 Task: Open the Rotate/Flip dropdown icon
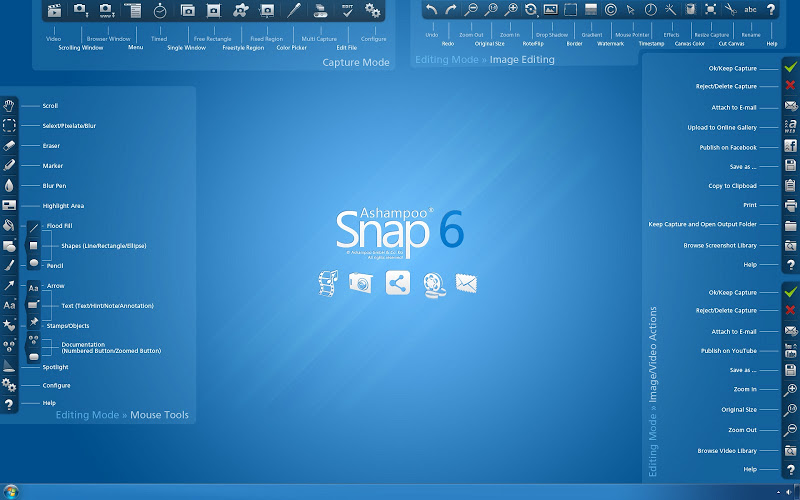(x=531, y=9)
